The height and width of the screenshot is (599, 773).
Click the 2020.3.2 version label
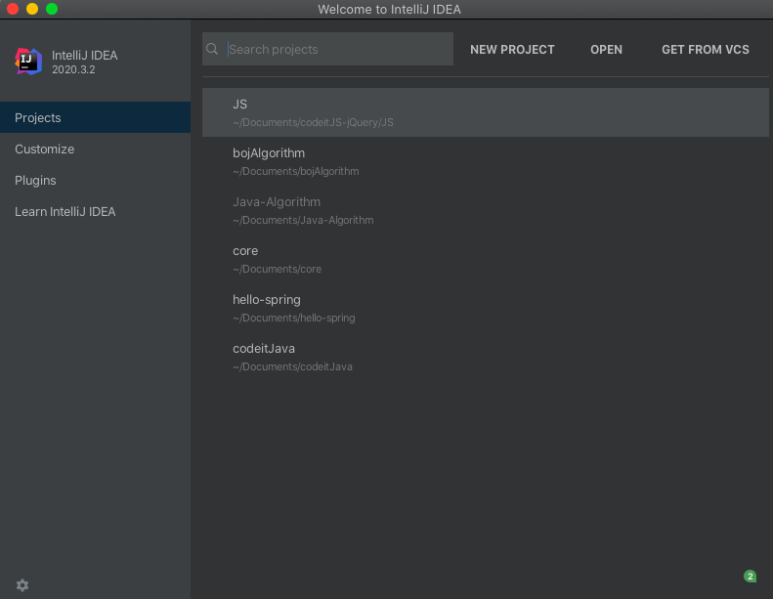[73, 70]
